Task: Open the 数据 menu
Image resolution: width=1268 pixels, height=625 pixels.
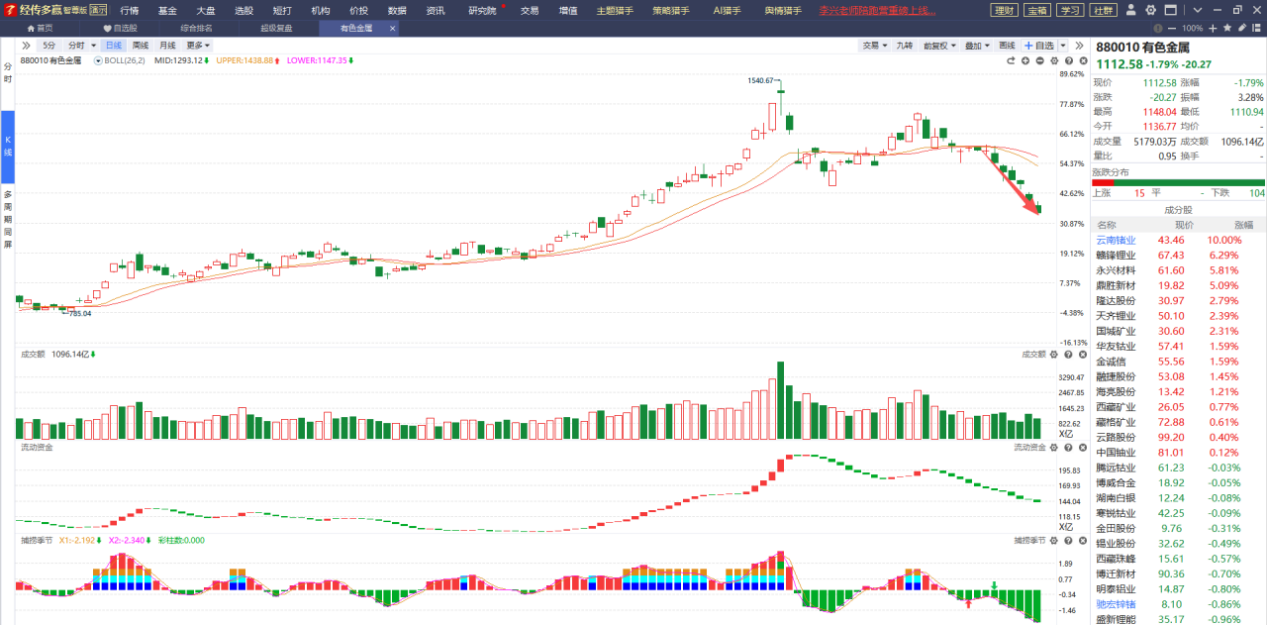Action: pos(397,10)
